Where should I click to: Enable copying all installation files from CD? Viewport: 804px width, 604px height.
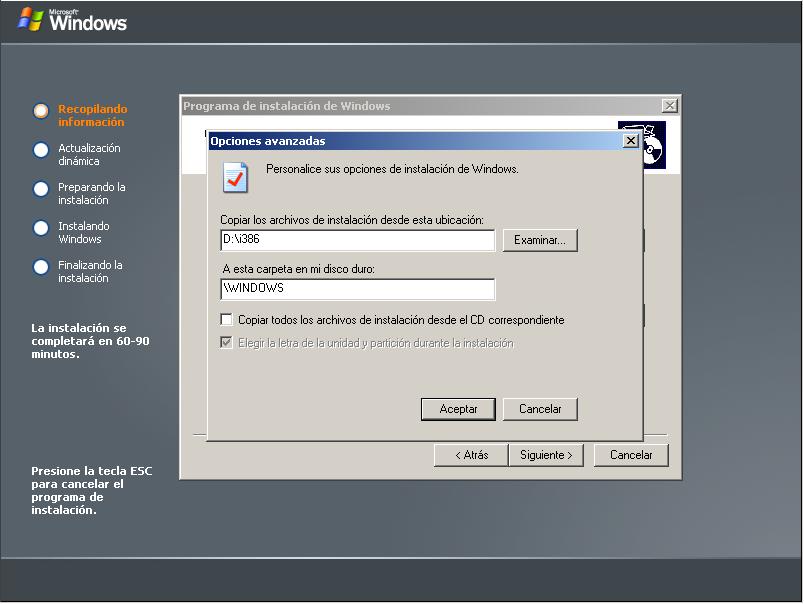tap(226, 319)
